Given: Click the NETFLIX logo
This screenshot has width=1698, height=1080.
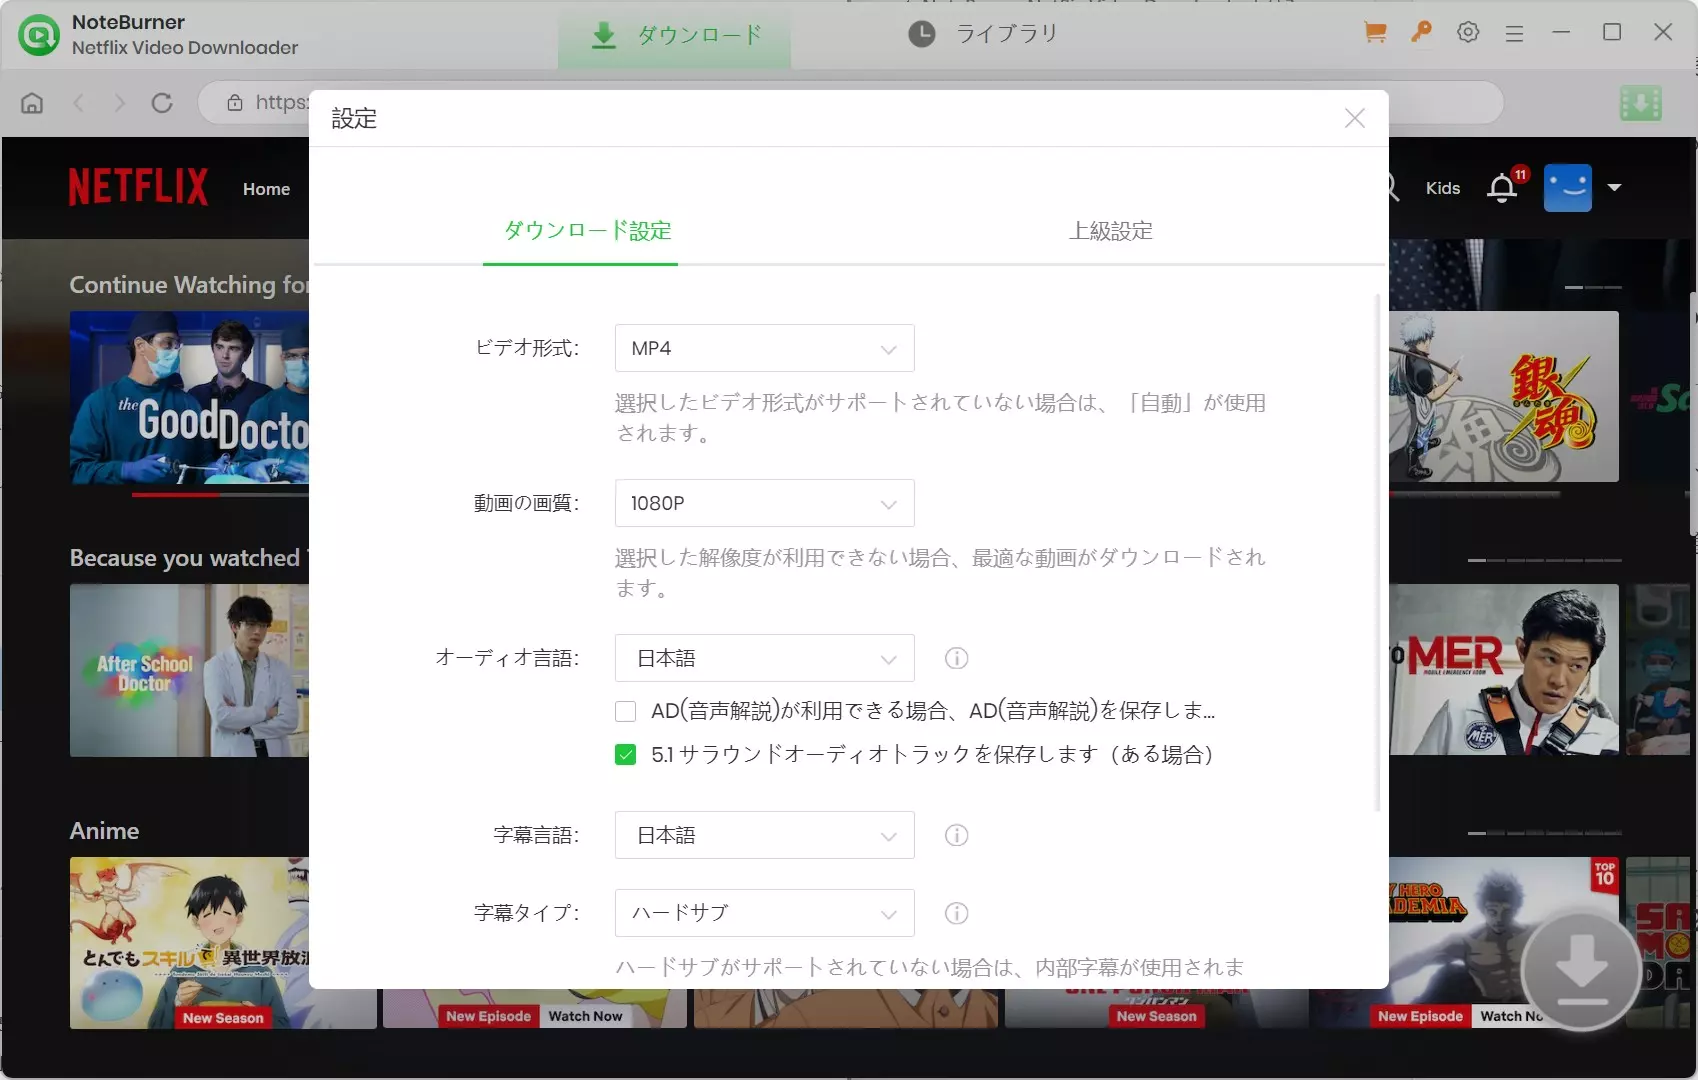Looking at the screenshot, I should [138, 187].
